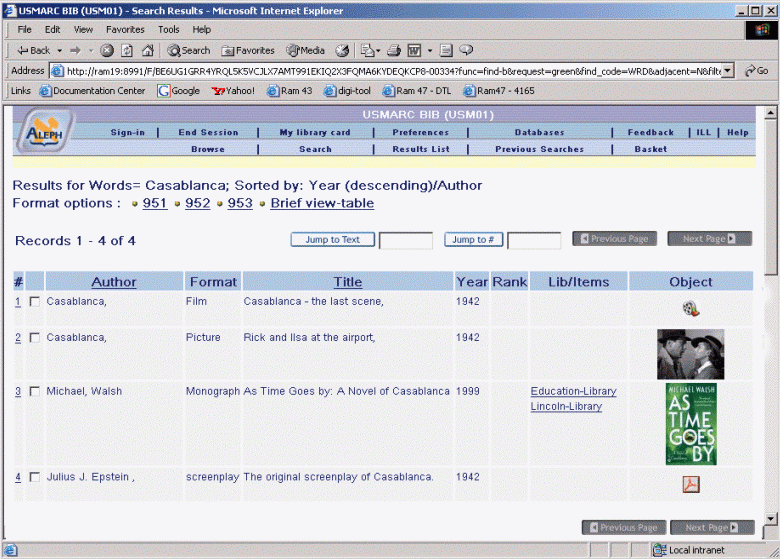Click the Refresh page toolbar icon
This screenshot has height=559, width=780.
(x=127, y=50)
